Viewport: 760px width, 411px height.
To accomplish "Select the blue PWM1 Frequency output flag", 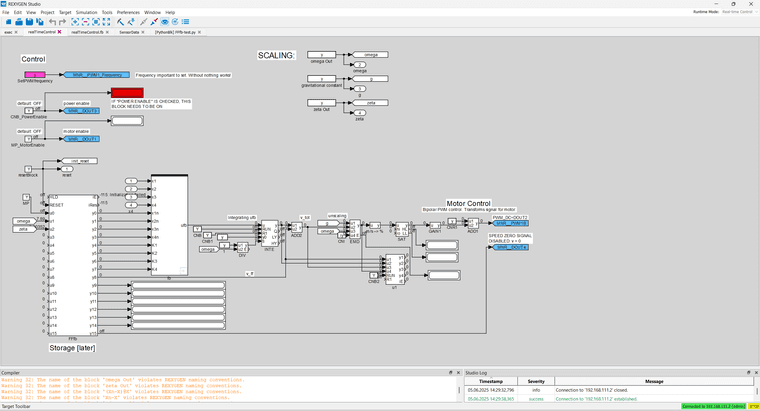I will point(97,75).
